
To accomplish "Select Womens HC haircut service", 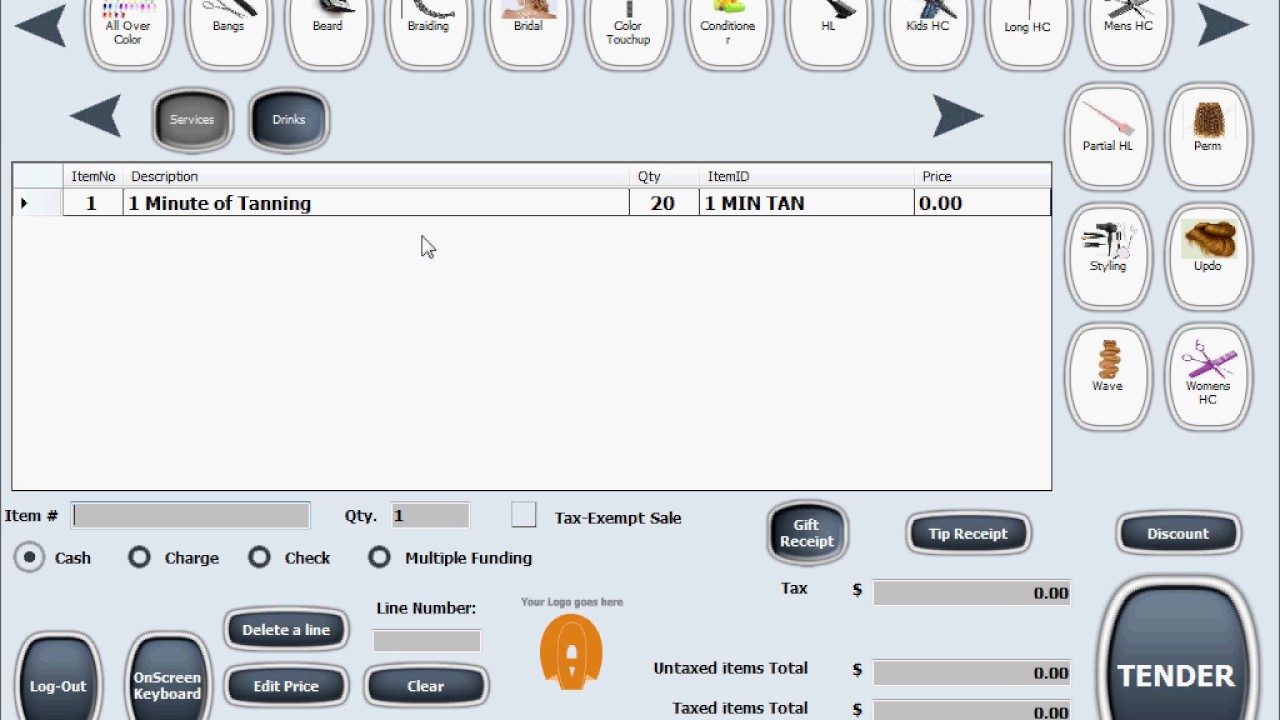I will click(1208, 376).
